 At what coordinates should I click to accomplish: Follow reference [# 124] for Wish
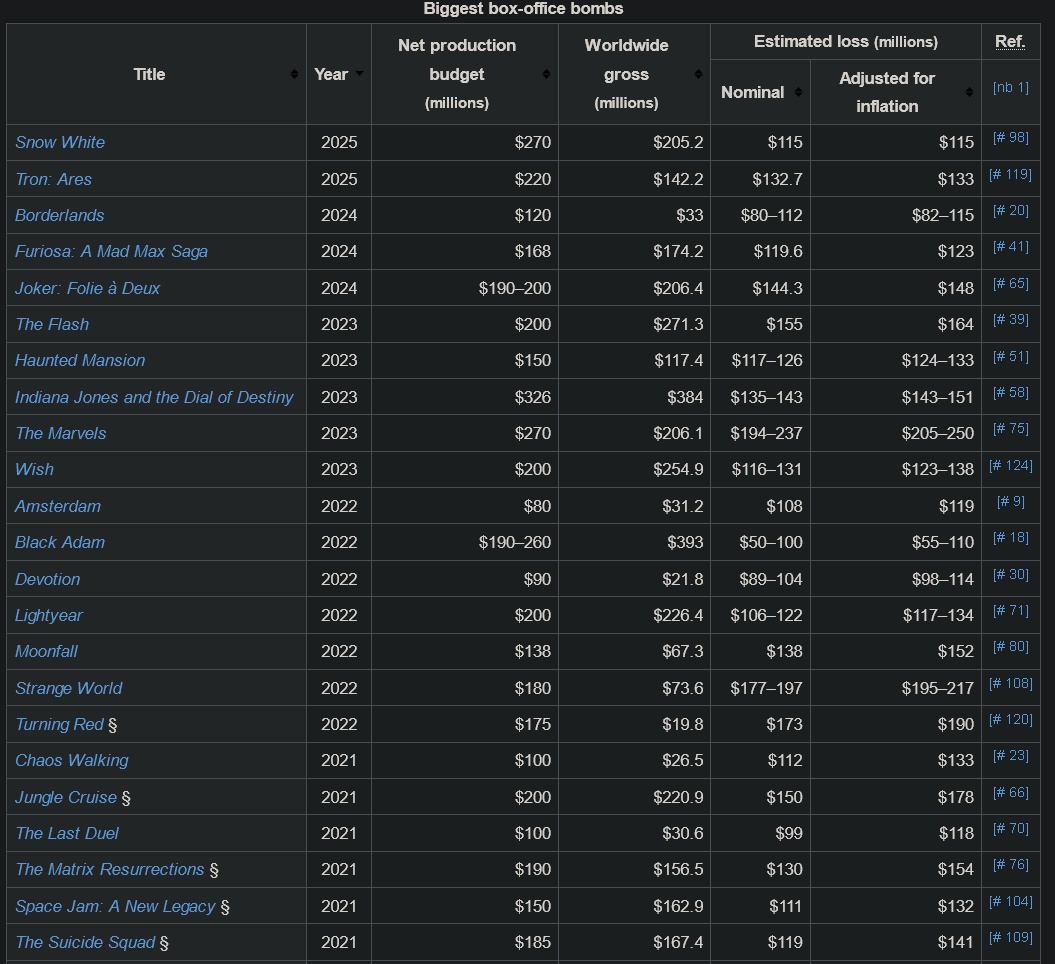pos(1011,465)
